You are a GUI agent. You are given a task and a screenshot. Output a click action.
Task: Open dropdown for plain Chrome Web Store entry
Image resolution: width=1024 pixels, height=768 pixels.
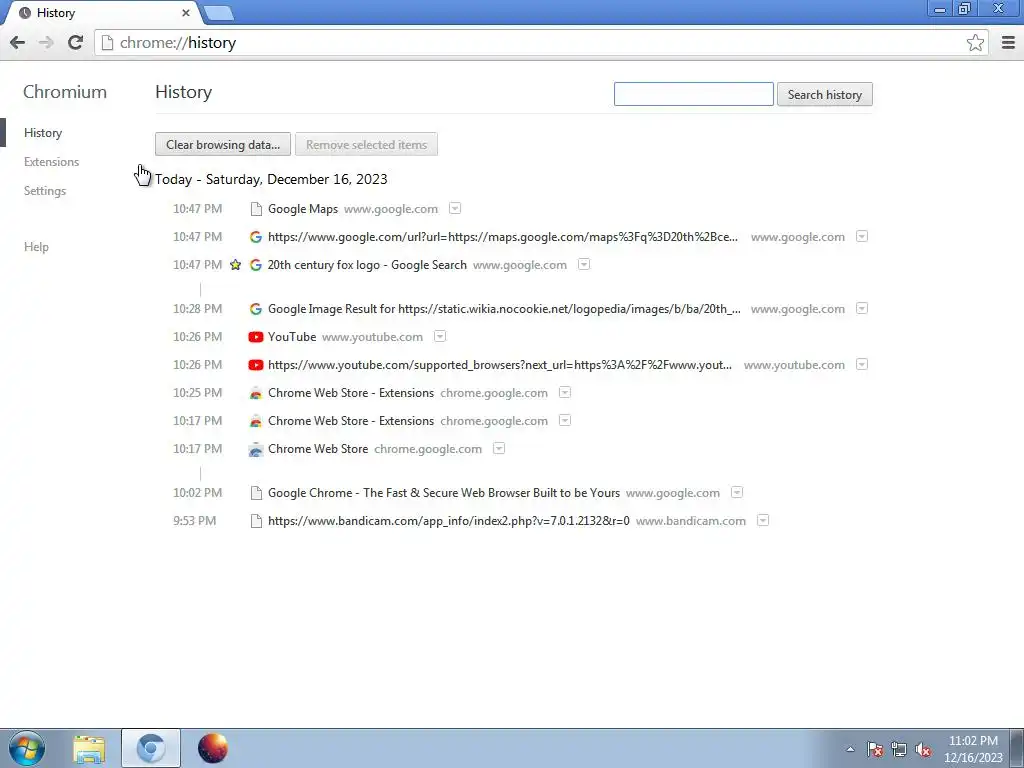click(x=499, y=449)
